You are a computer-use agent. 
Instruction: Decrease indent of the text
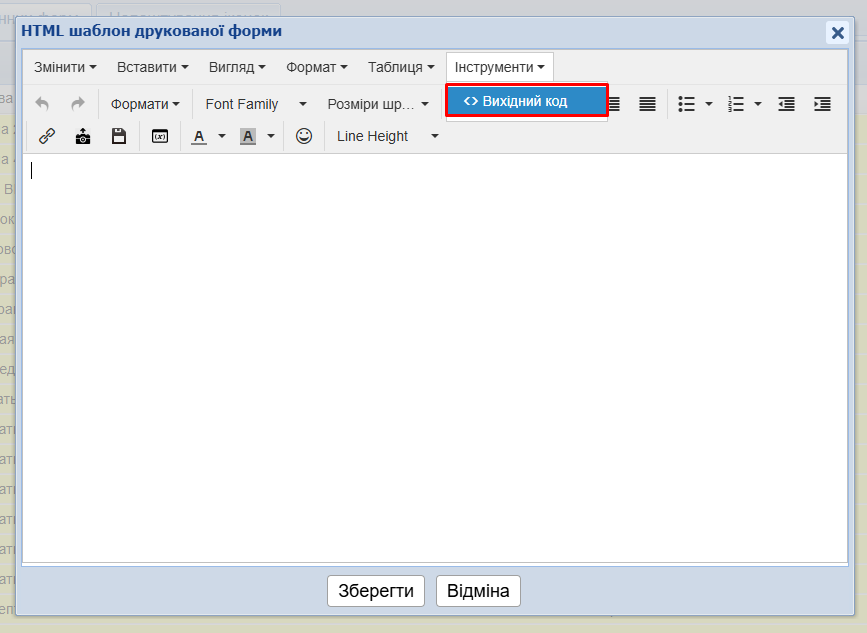coord(786,104)
